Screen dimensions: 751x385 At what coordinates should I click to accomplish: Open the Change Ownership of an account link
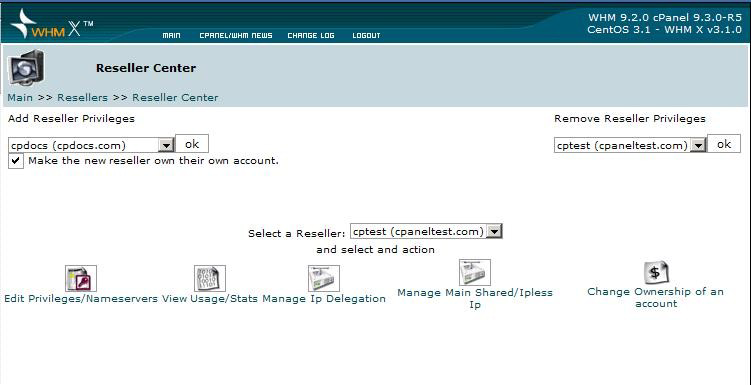point(656,298)
